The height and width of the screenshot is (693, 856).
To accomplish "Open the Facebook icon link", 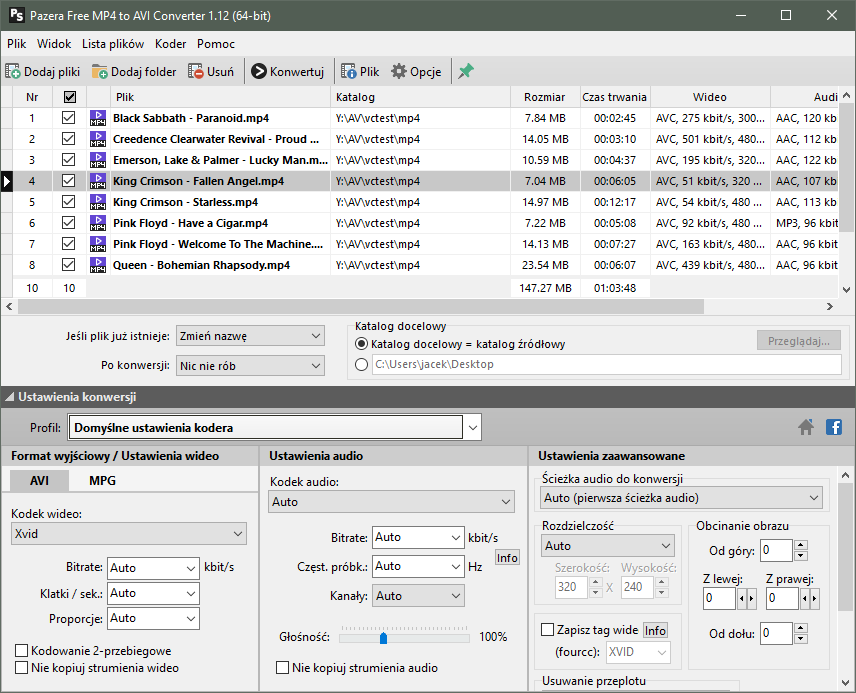I will [x=834, y=427].
